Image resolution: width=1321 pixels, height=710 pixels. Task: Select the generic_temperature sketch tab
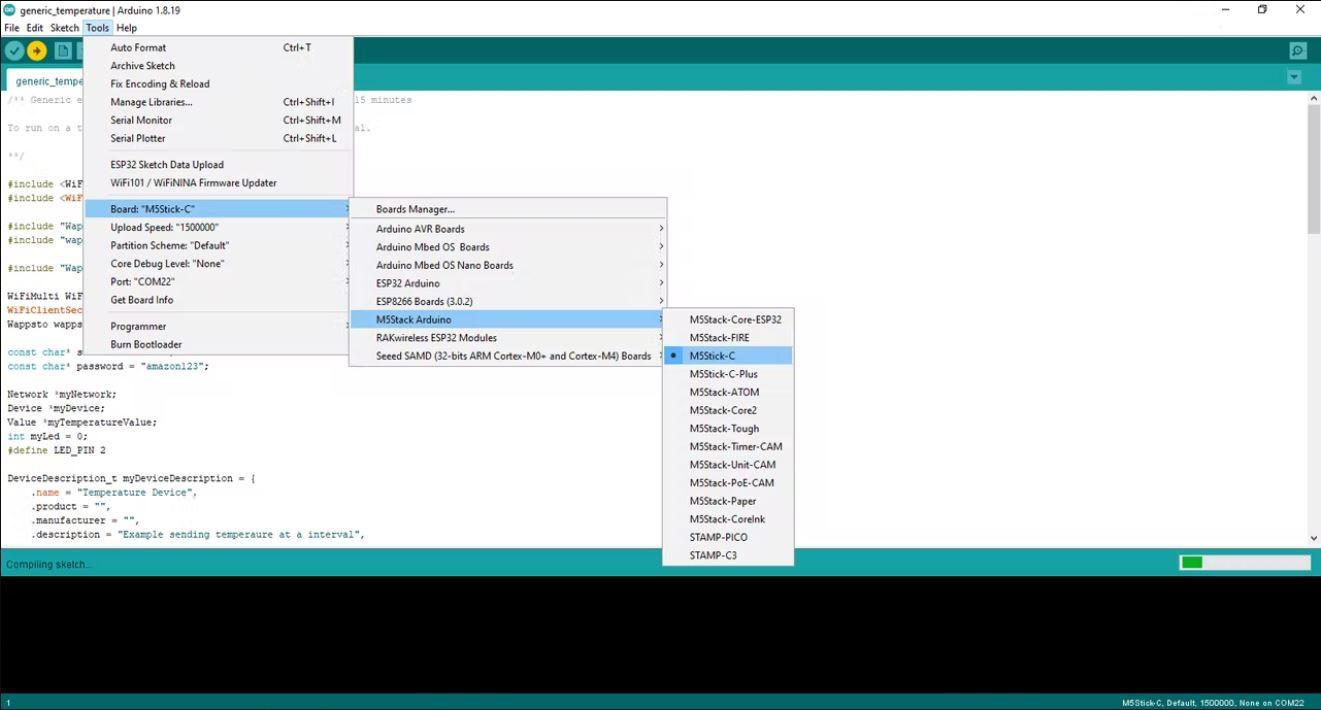point(45,81)
